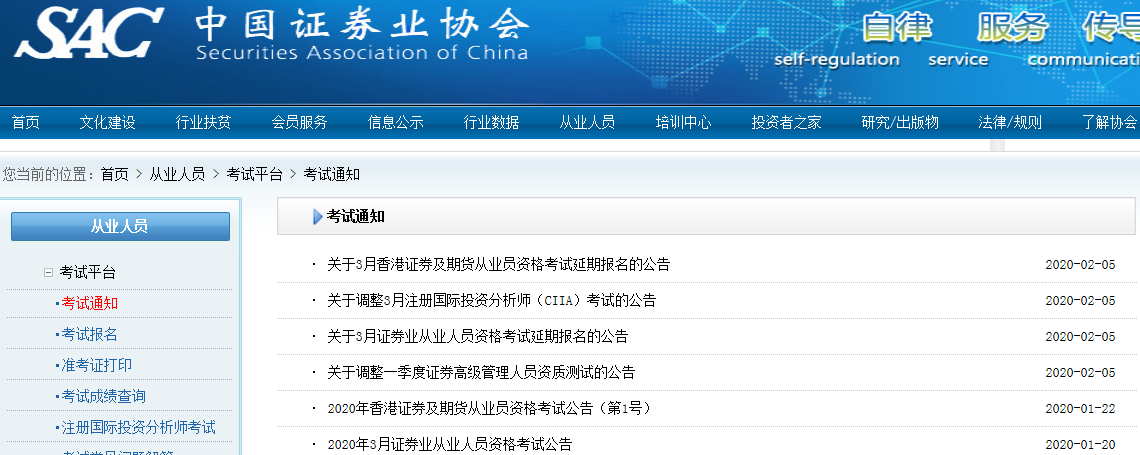Open notice about 香港证券及期货 exam registration delay
Screen dimensions: 1140x455
pyautogui.click(x=498, y=265)
